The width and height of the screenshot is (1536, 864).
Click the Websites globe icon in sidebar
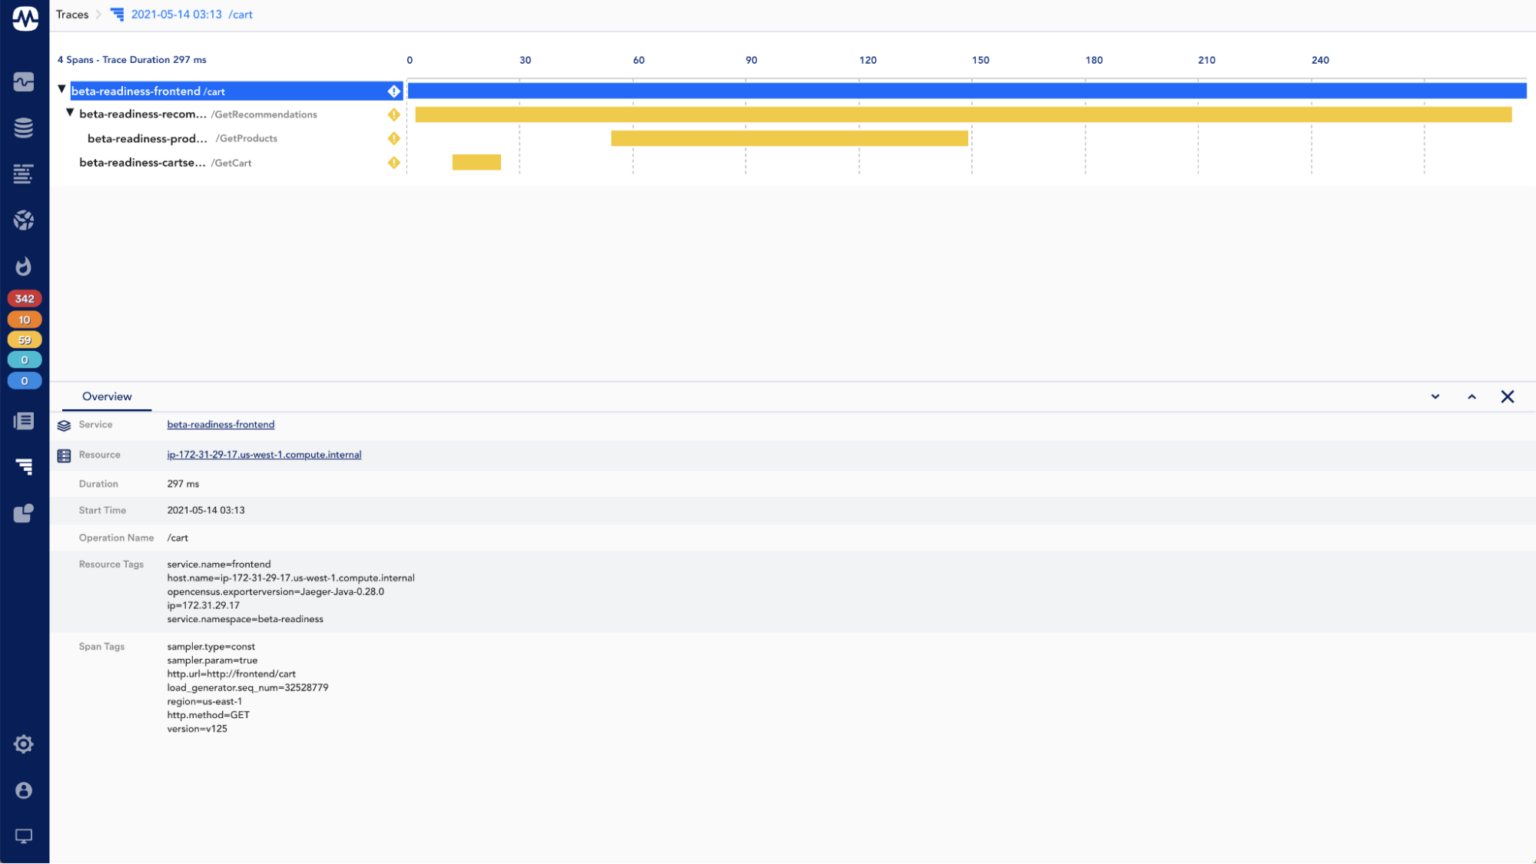click(x=23, y=220)
